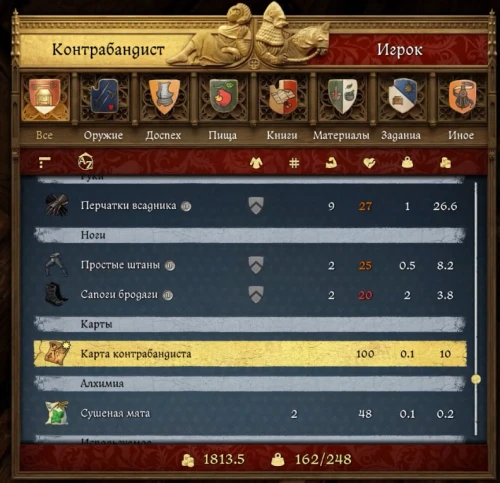Screen dimensions: 500x483
Task: Select the Оружие weapons shield icon
Action: [x=104, y=96]
